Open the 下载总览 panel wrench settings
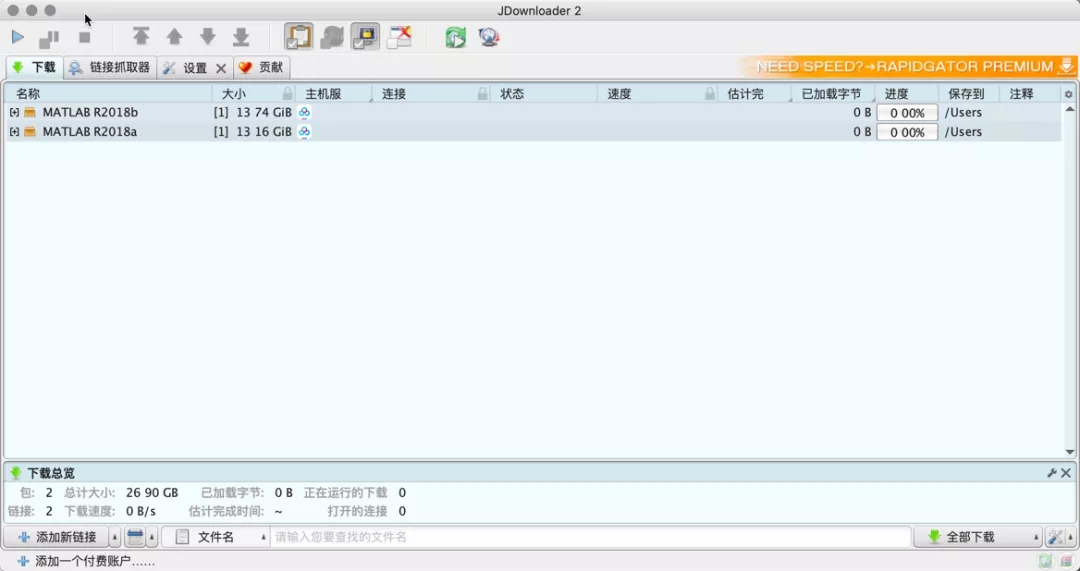The image size is (1080, 571). pyautogui.click(x=1052, y=473)
